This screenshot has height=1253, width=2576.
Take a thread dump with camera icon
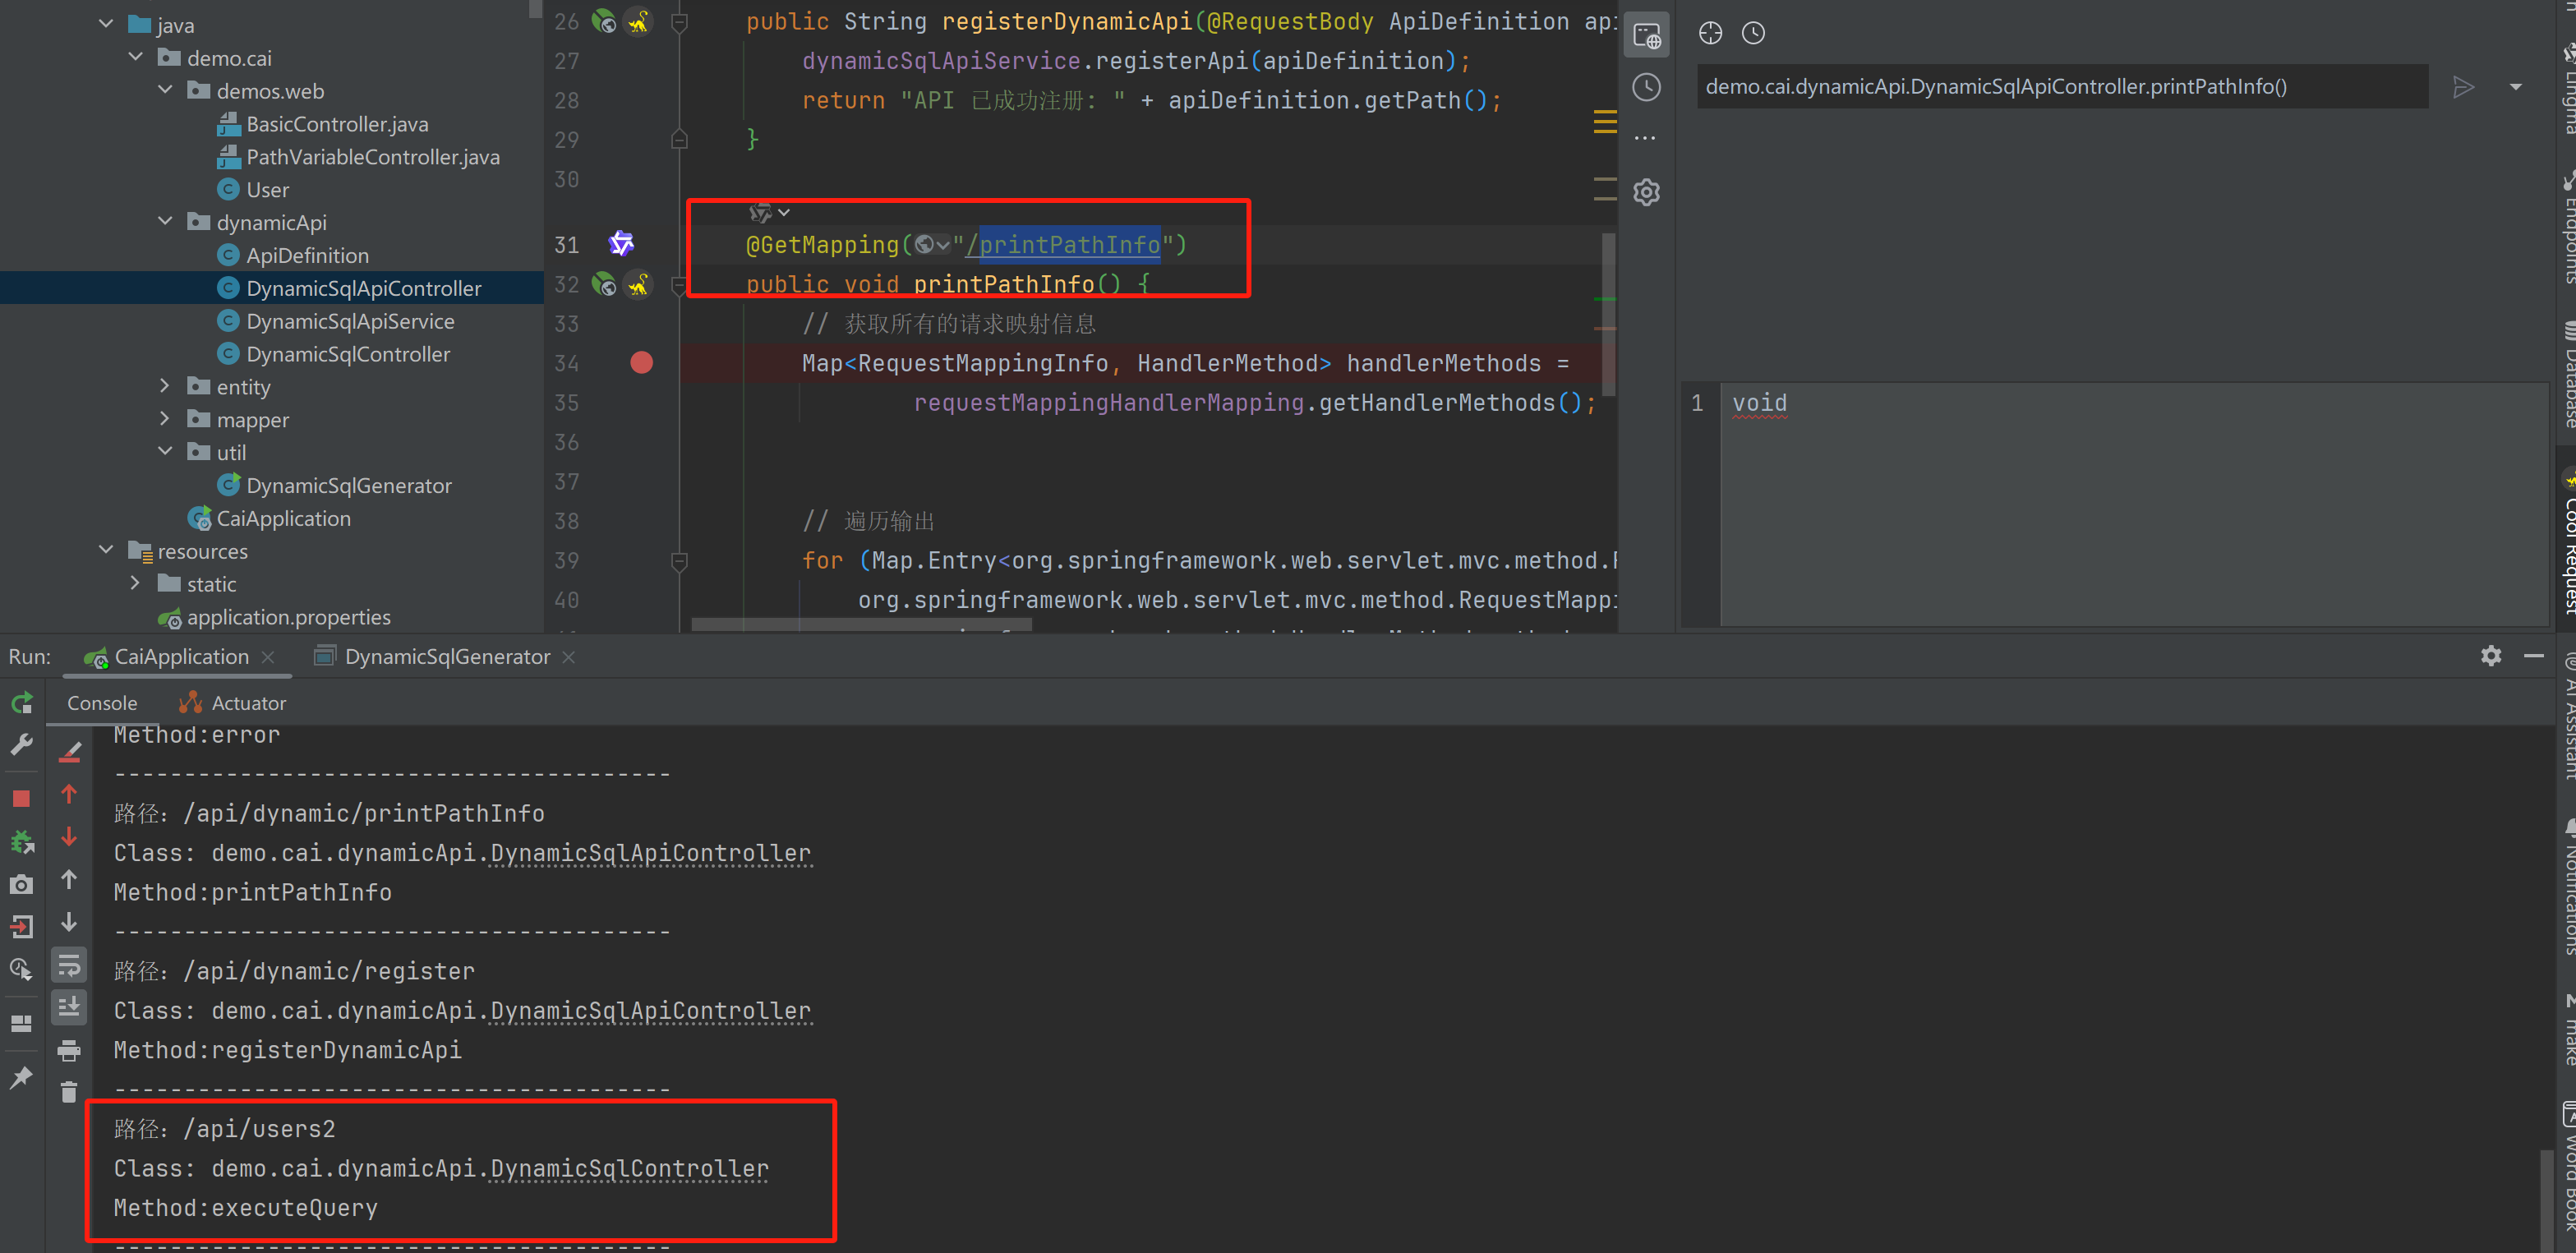(21, 884)
